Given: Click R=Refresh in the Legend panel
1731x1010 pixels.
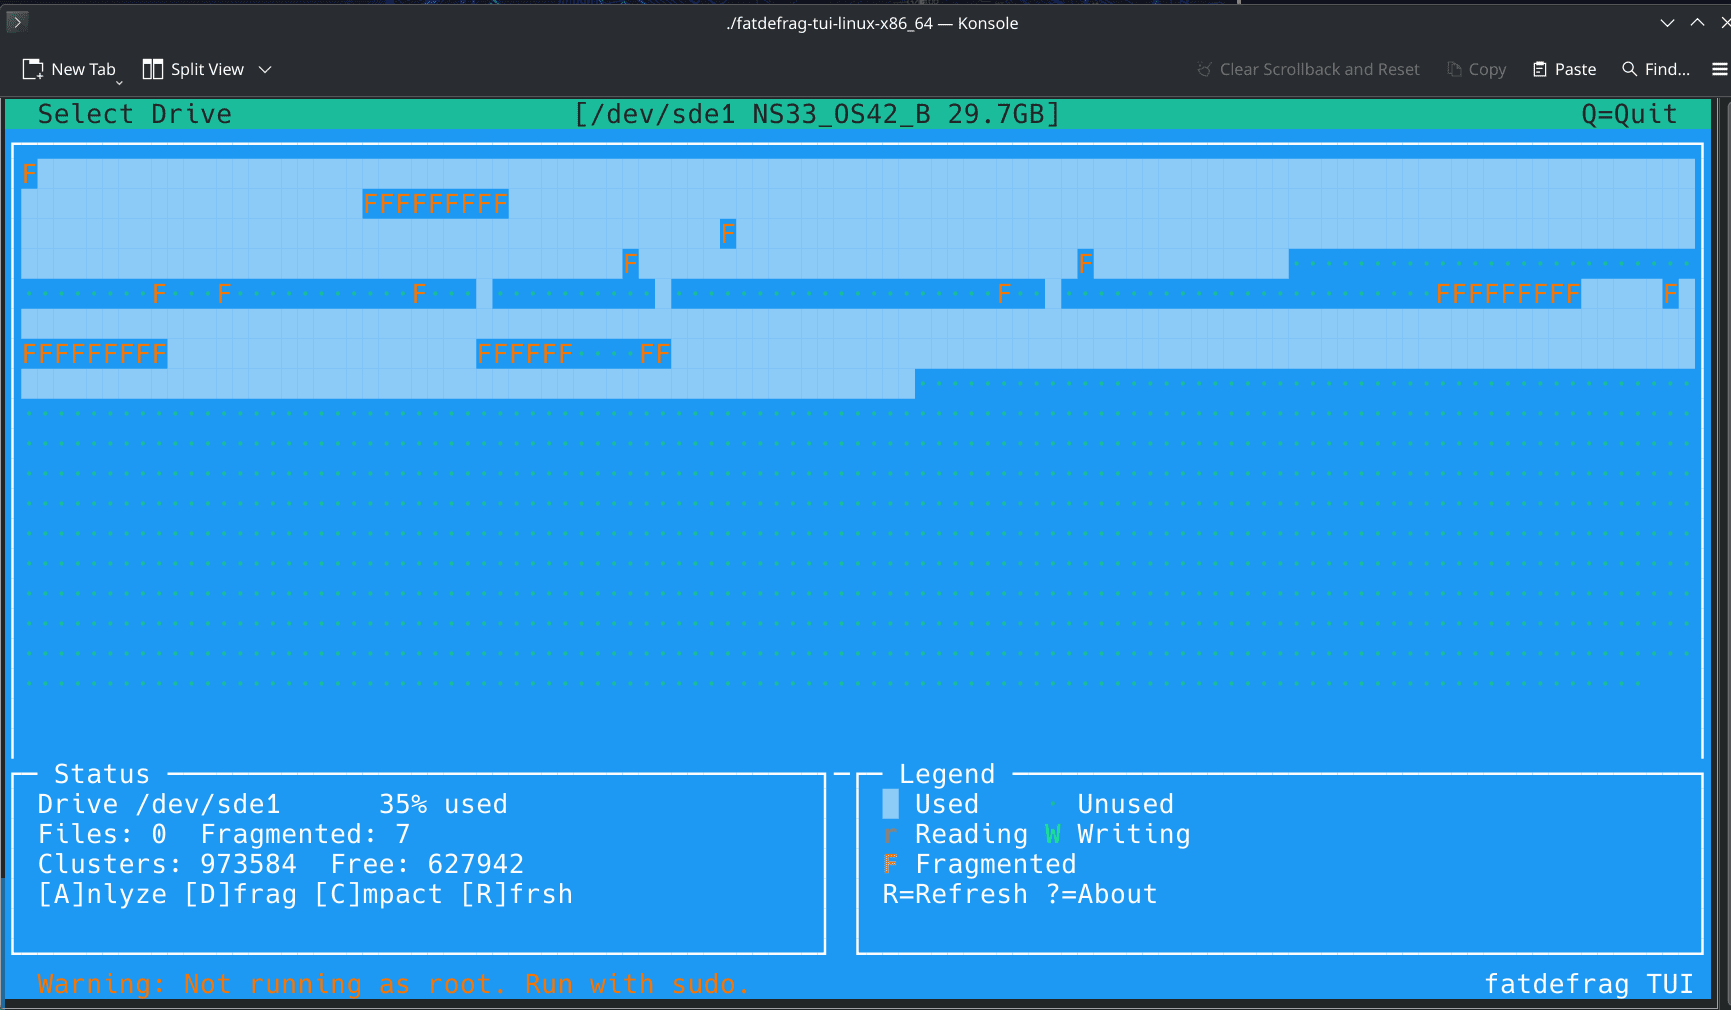Looking at the screenshot, I should tap(955, 894).
